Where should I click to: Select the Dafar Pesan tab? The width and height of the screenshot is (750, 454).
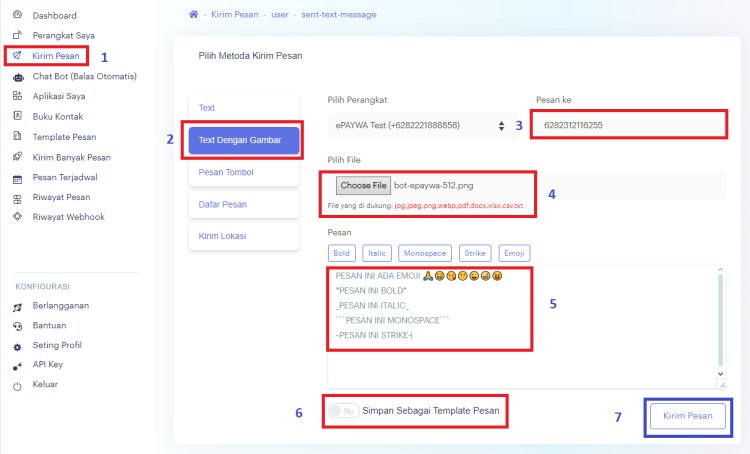(244, 204)
